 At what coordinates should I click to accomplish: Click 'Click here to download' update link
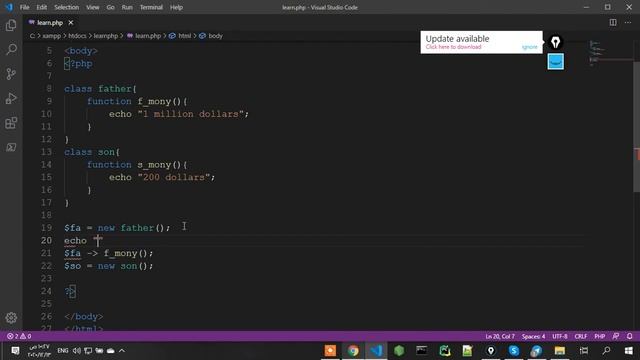pyautogui.click(x=453, y=47)
